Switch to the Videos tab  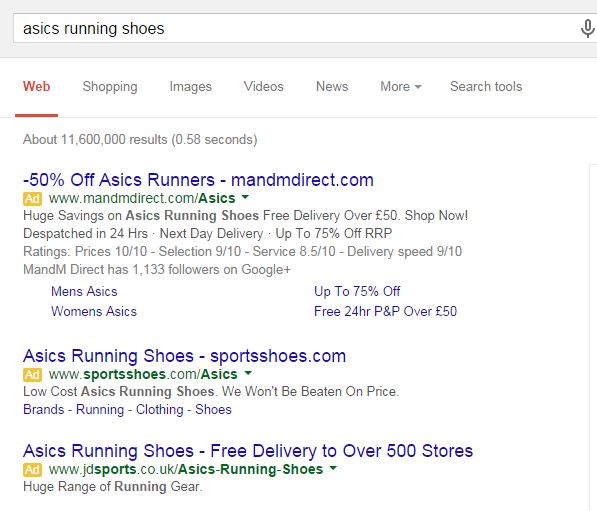(x=263, y=86)
